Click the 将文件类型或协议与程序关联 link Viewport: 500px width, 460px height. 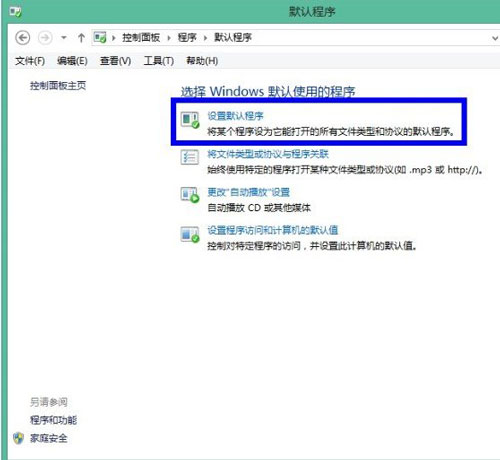(268, 154)
